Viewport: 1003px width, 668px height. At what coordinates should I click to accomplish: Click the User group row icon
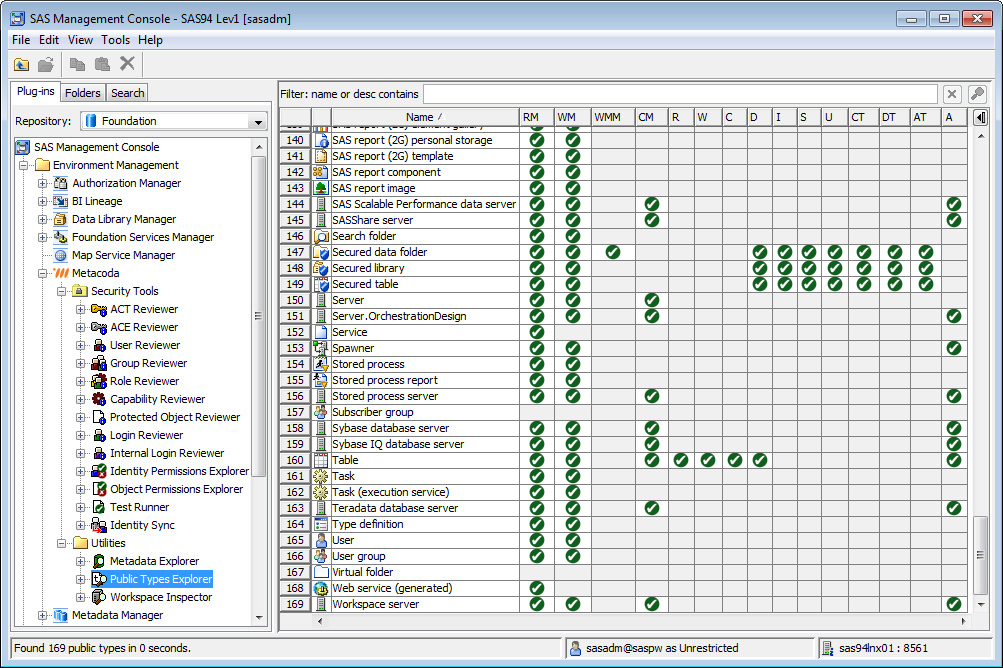coord(320,556)
